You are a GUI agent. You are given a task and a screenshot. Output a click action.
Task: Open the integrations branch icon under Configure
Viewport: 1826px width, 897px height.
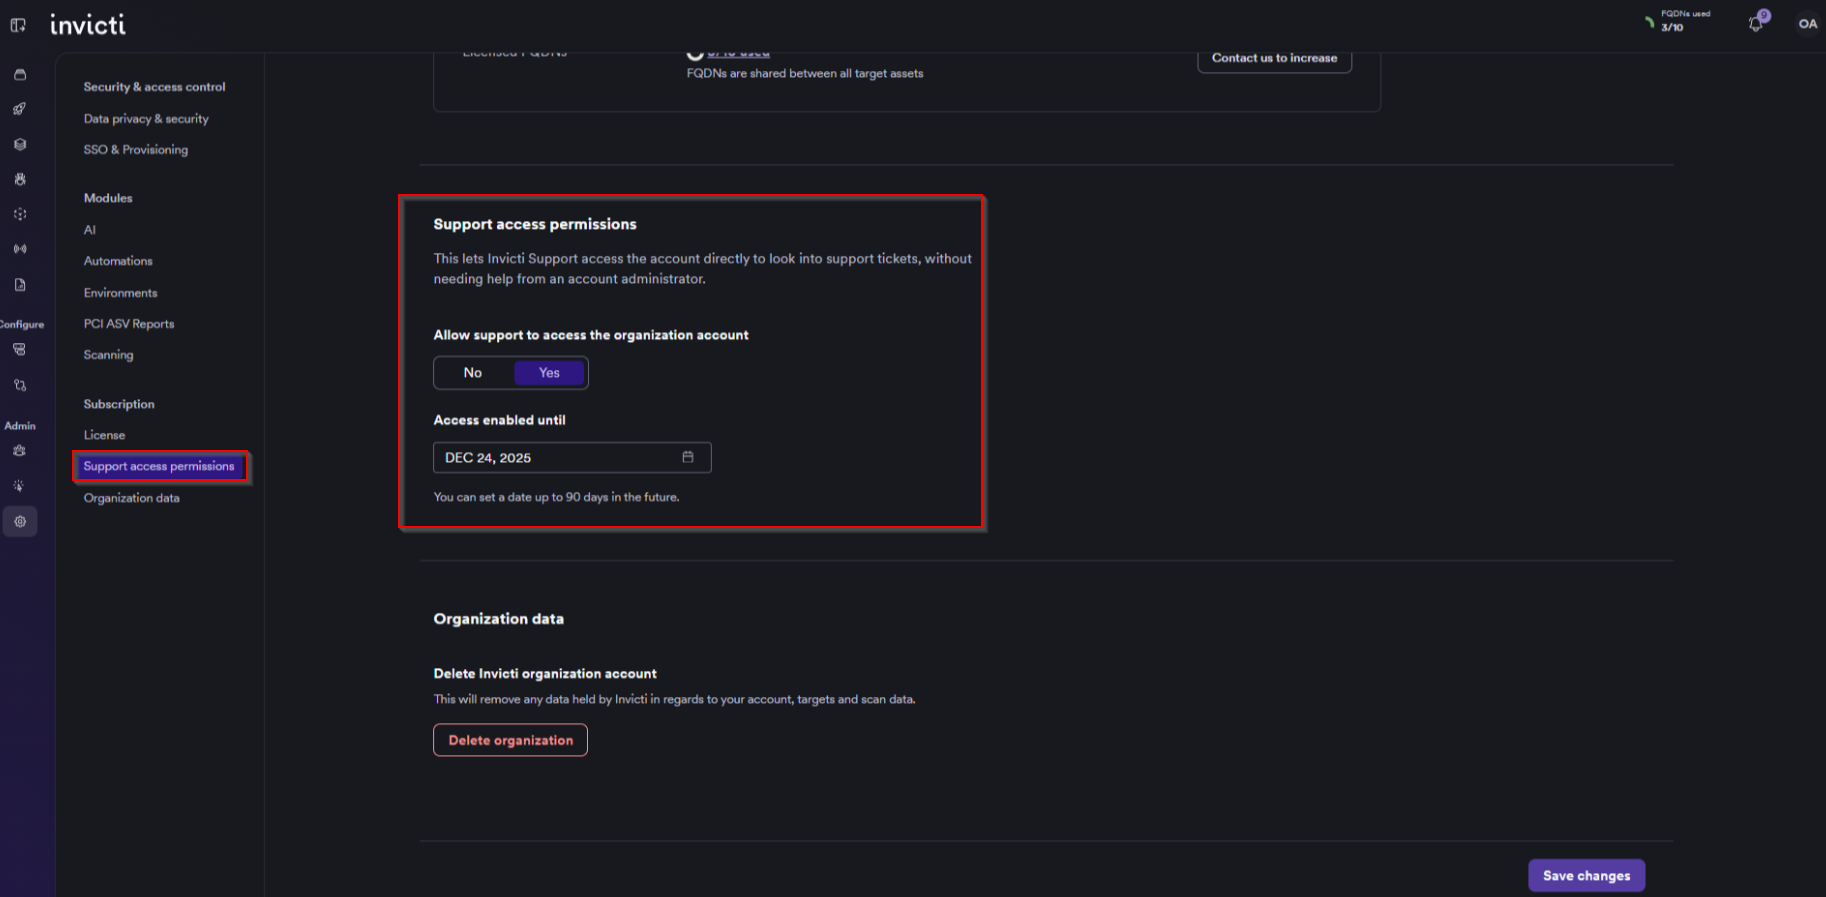pyautogui.click(x=20, y=385)
